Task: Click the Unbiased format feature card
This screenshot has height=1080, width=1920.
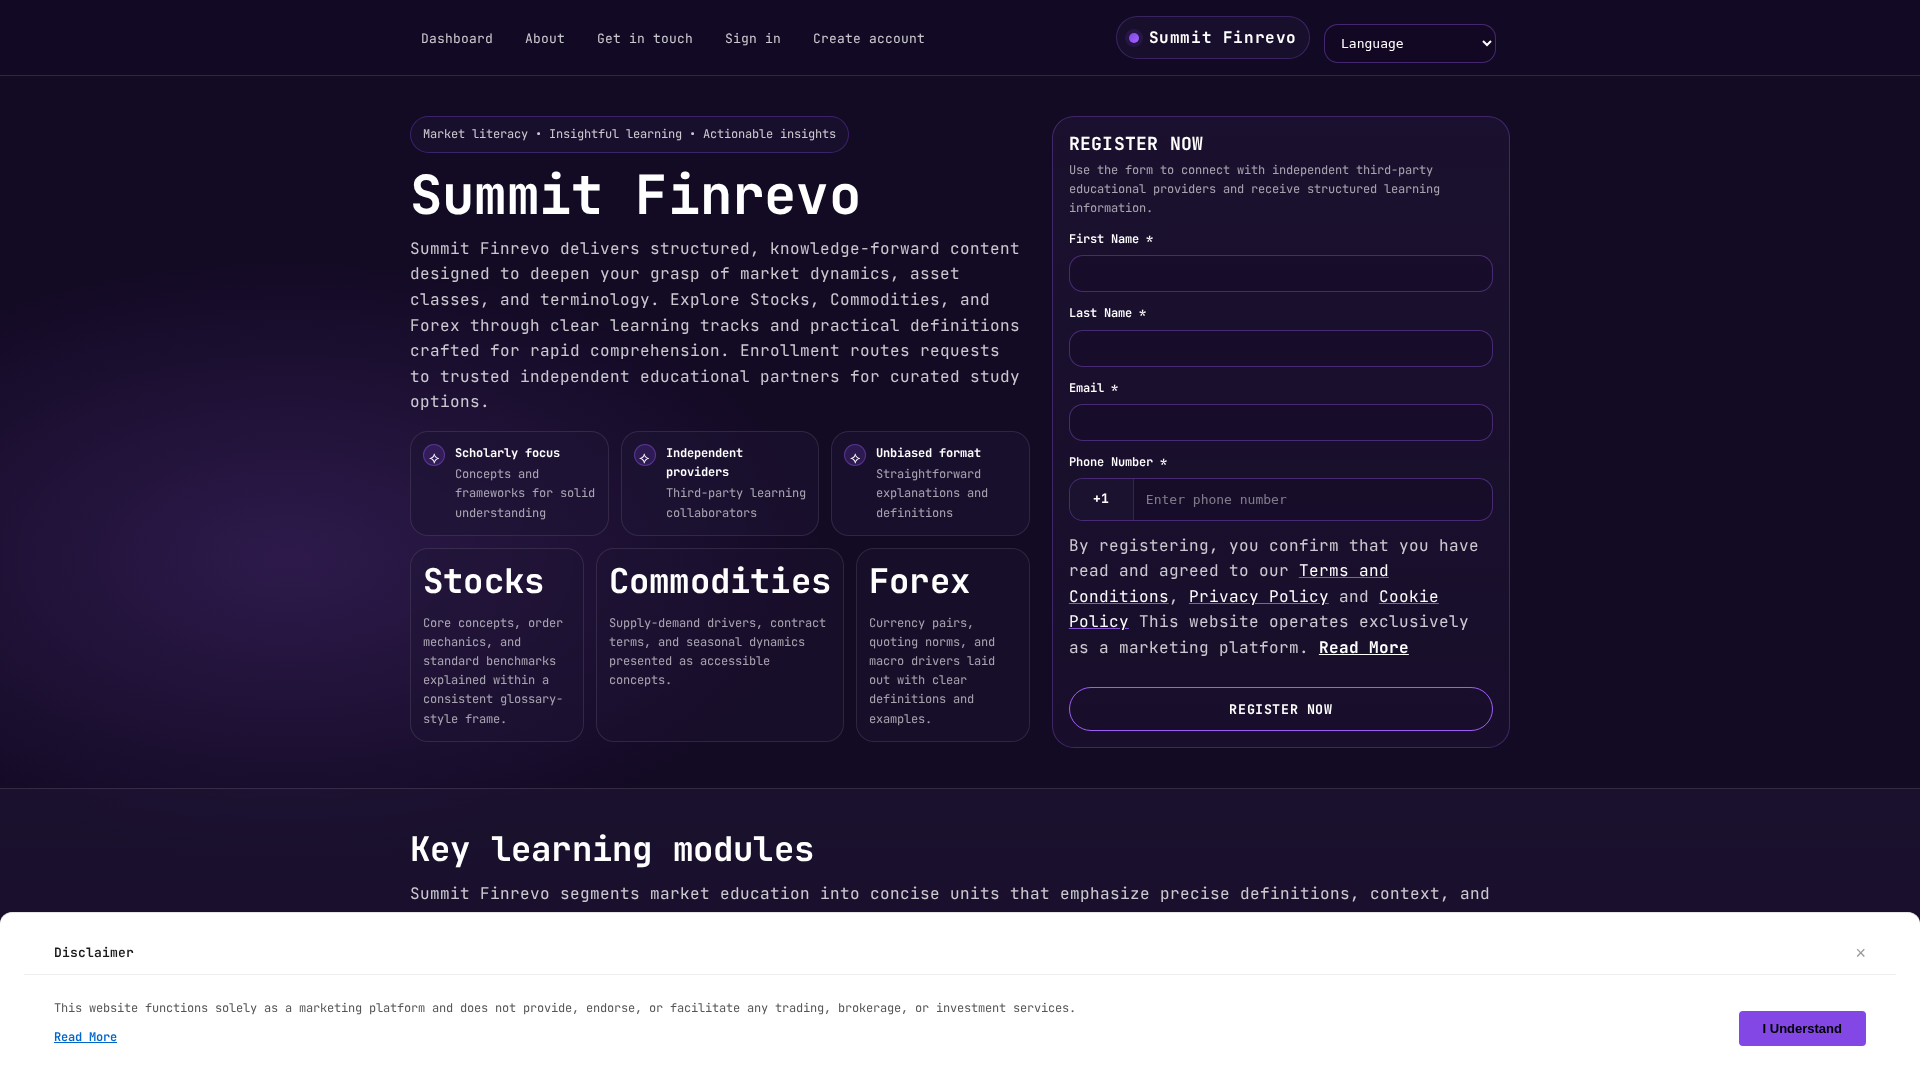Action: coord(930,483)
